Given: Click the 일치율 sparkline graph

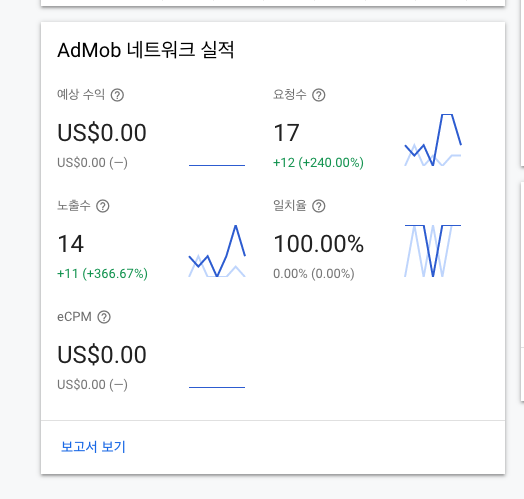Looking at the screenshot, I should pos(433,251).
